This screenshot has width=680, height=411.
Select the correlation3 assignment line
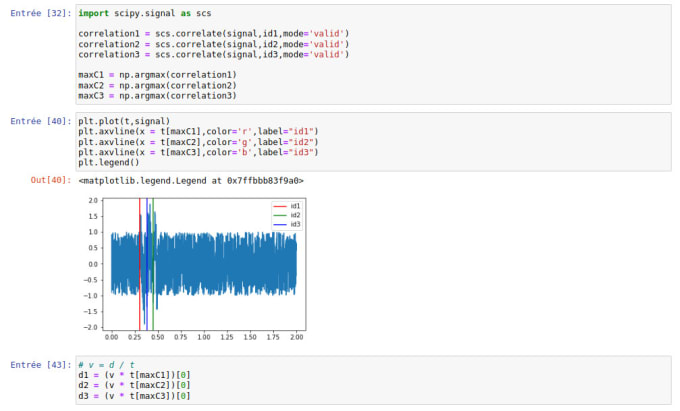(213, 55)
